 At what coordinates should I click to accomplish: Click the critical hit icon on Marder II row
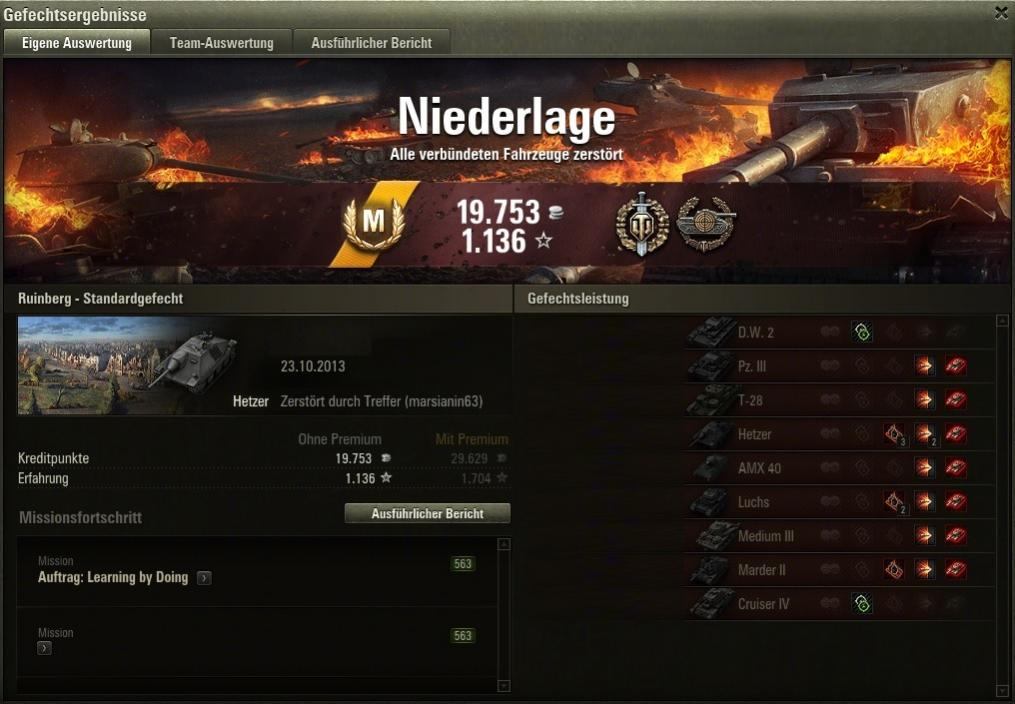click(x=894, y=569)
